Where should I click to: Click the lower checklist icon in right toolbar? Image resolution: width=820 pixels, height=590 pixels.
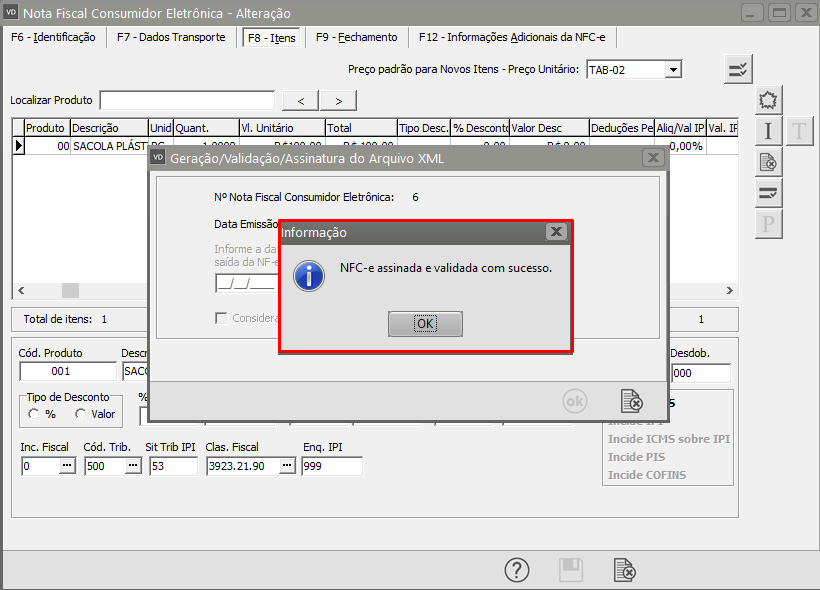[x=768, y=192]
